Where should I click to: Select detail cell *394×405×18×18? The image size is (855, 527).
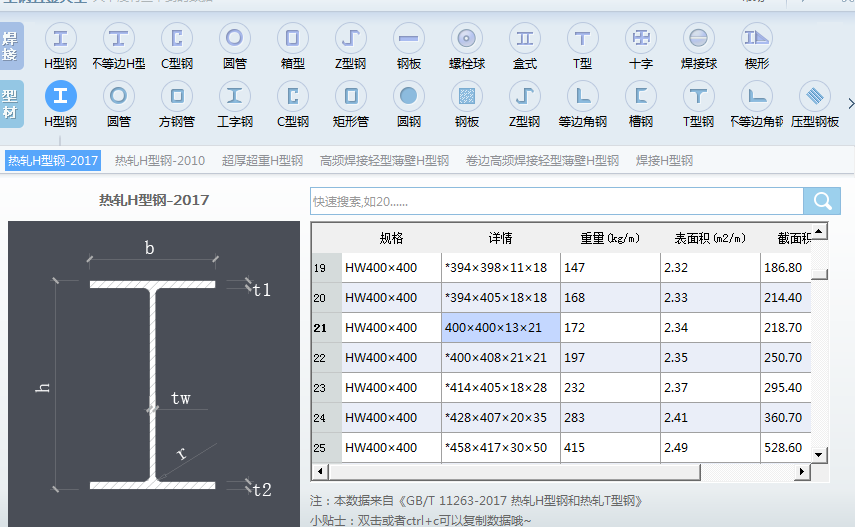click(501, 298)
